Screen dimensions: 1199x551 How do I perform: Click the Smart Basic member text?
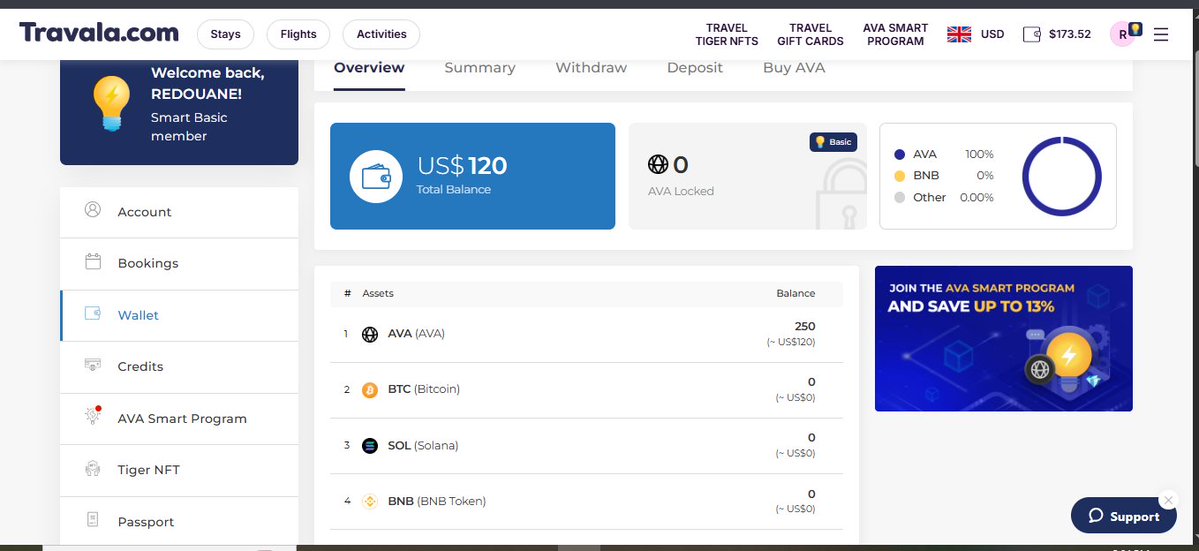tap(189, 127)
